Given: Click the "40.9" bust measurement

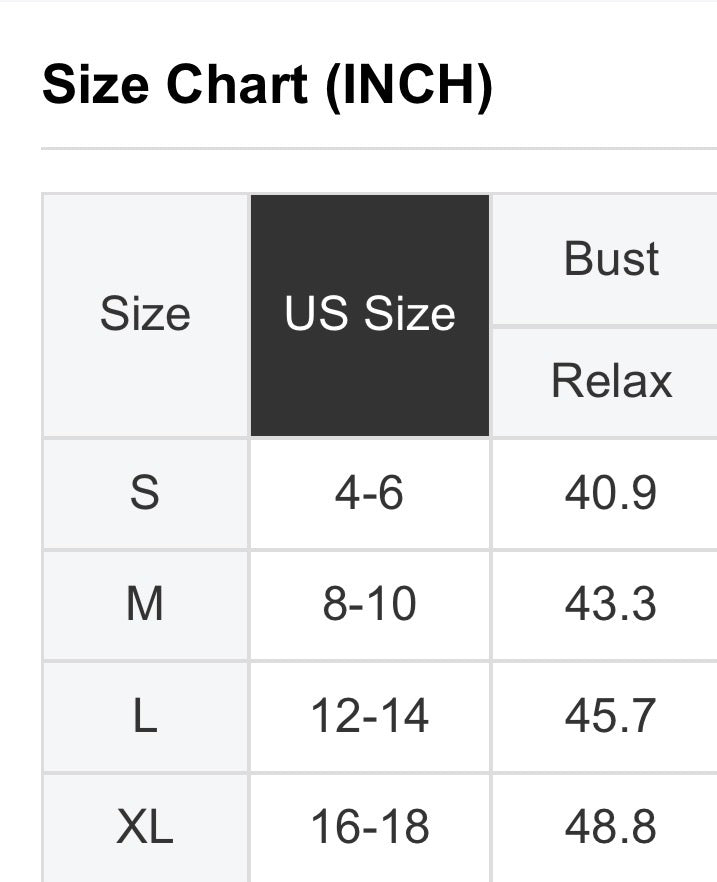Looking at the screenshot, I should (611, 493).
